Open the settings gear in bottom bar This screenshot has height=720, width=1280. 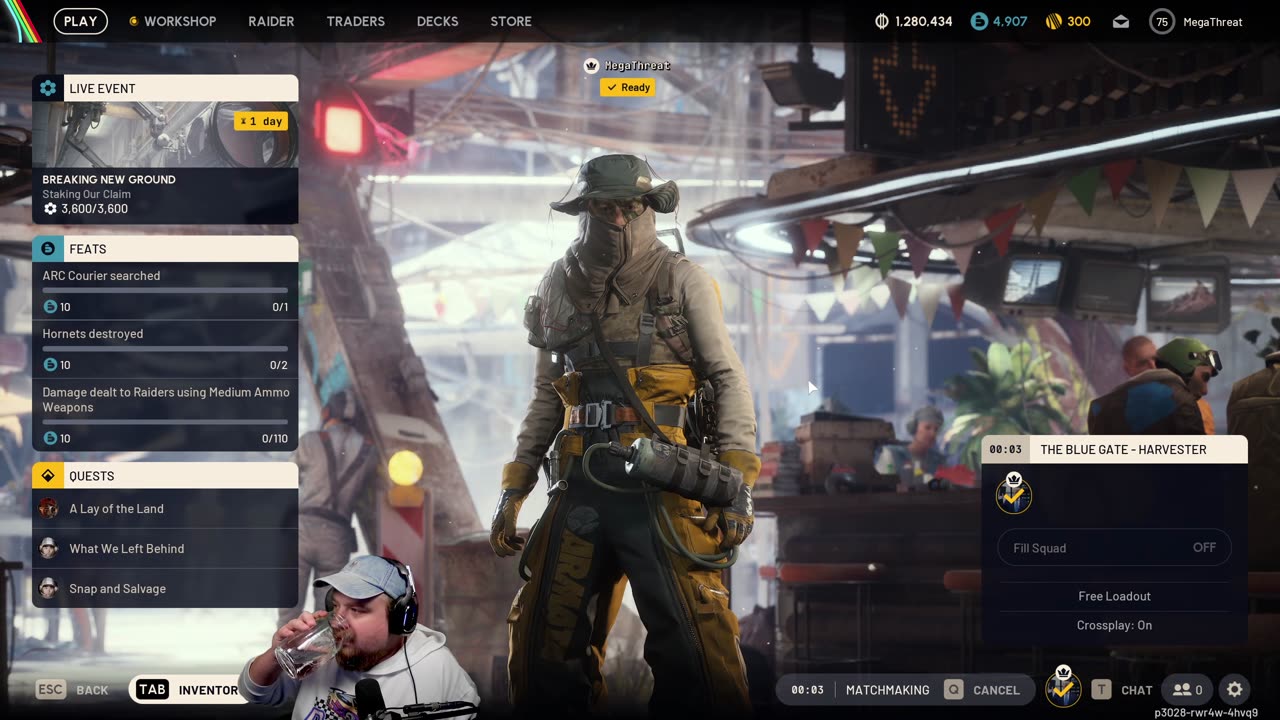tap(1235, 689)
